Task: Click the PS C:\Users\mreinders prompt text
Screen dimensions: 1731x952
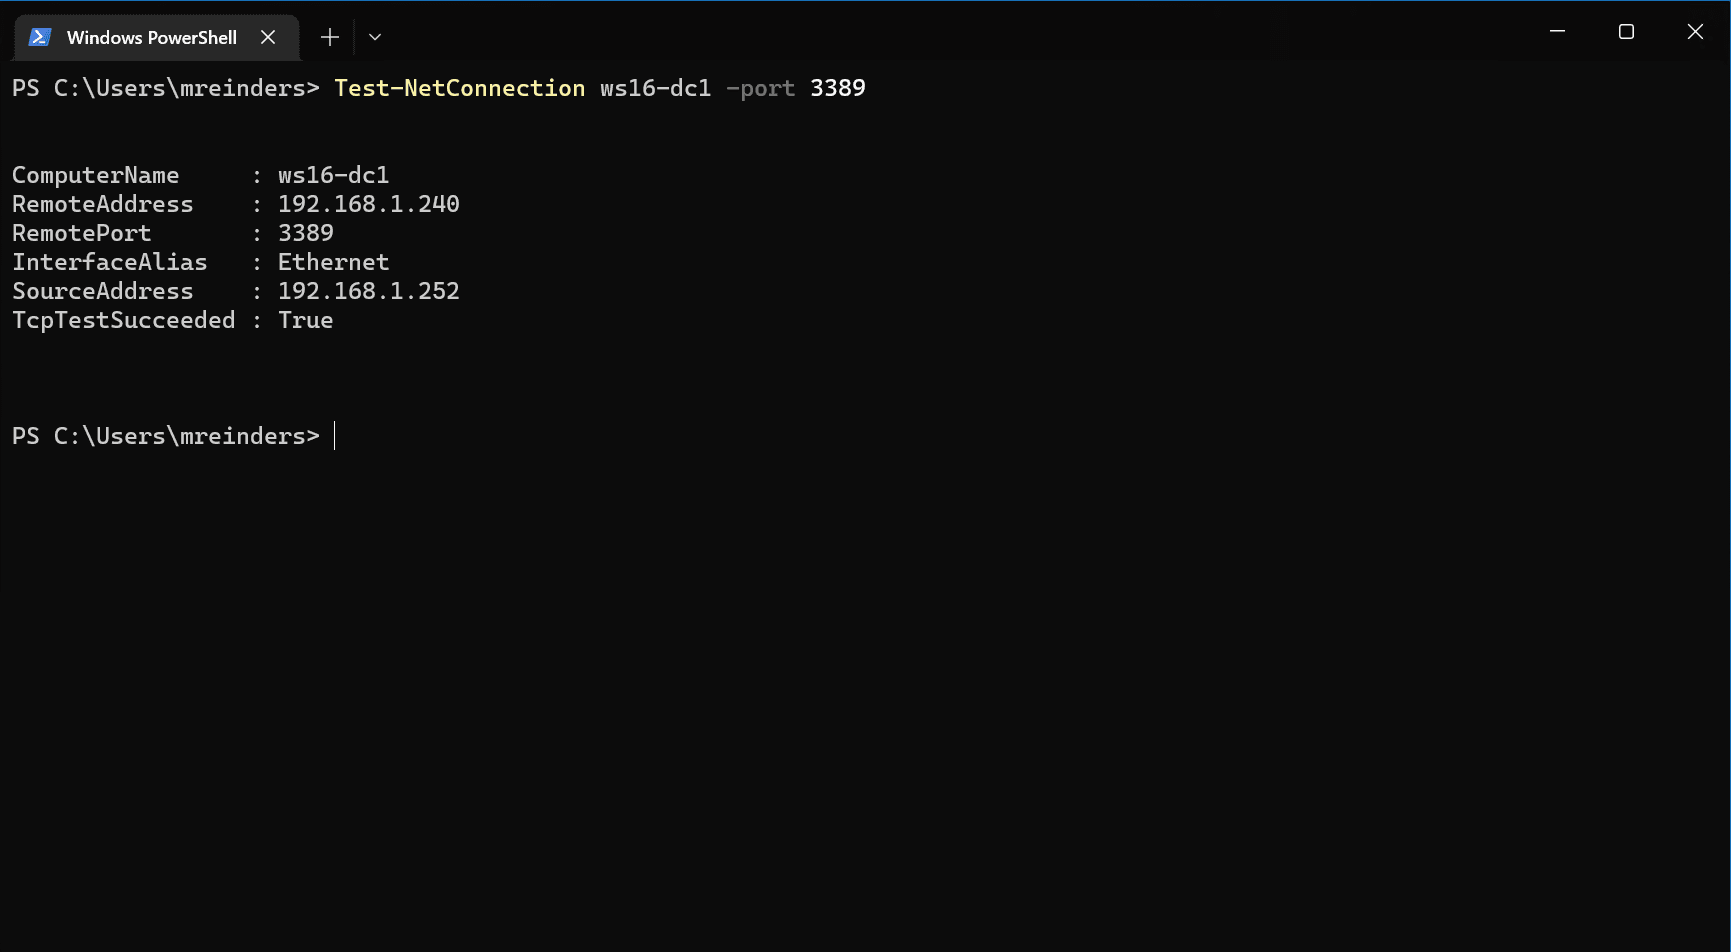Action: [165, 435]
